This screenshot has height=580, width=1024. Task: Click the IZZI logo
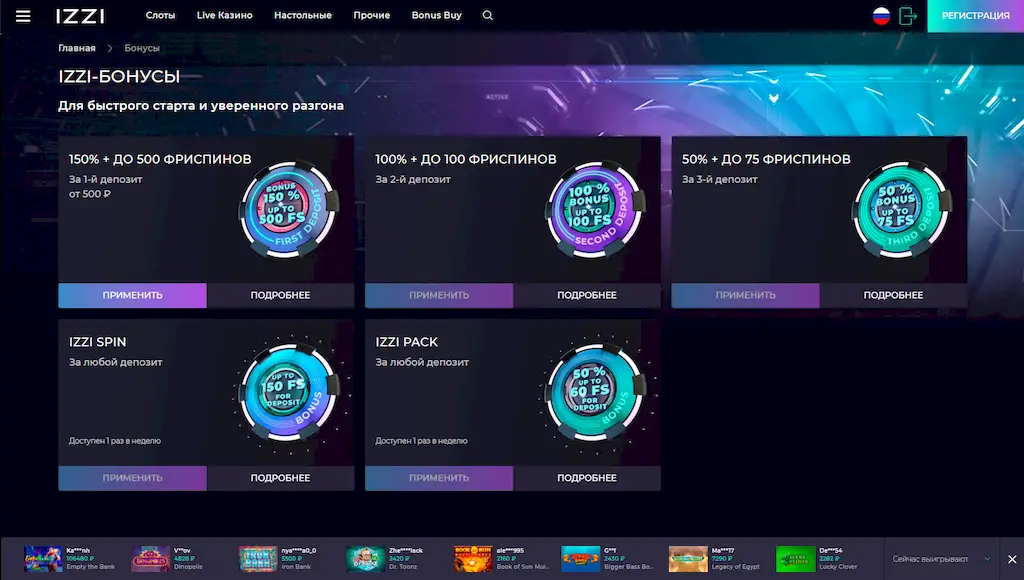click(x=81, y=16)
